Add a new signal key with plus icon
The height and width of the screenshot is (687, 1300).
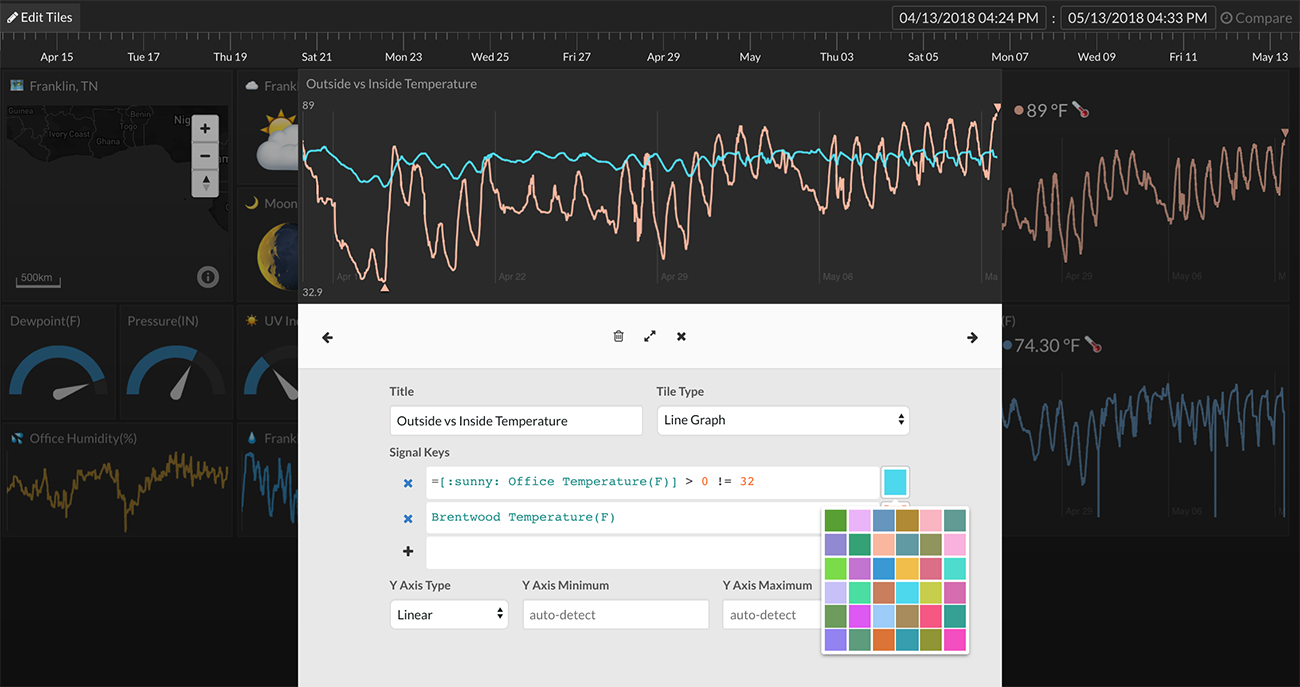[408, 552]
